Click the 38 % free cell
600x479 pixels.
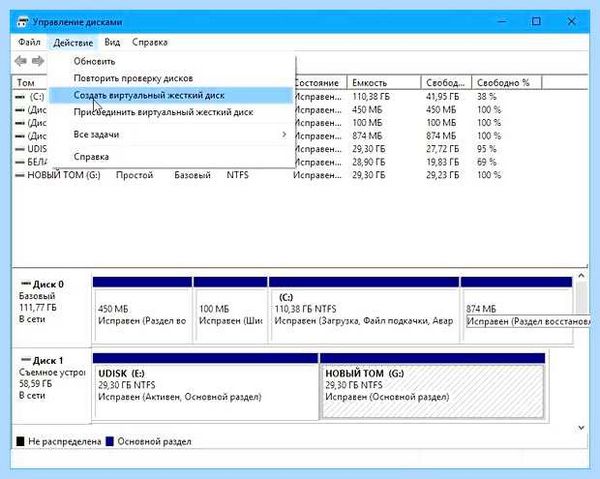tap(486, 97)
